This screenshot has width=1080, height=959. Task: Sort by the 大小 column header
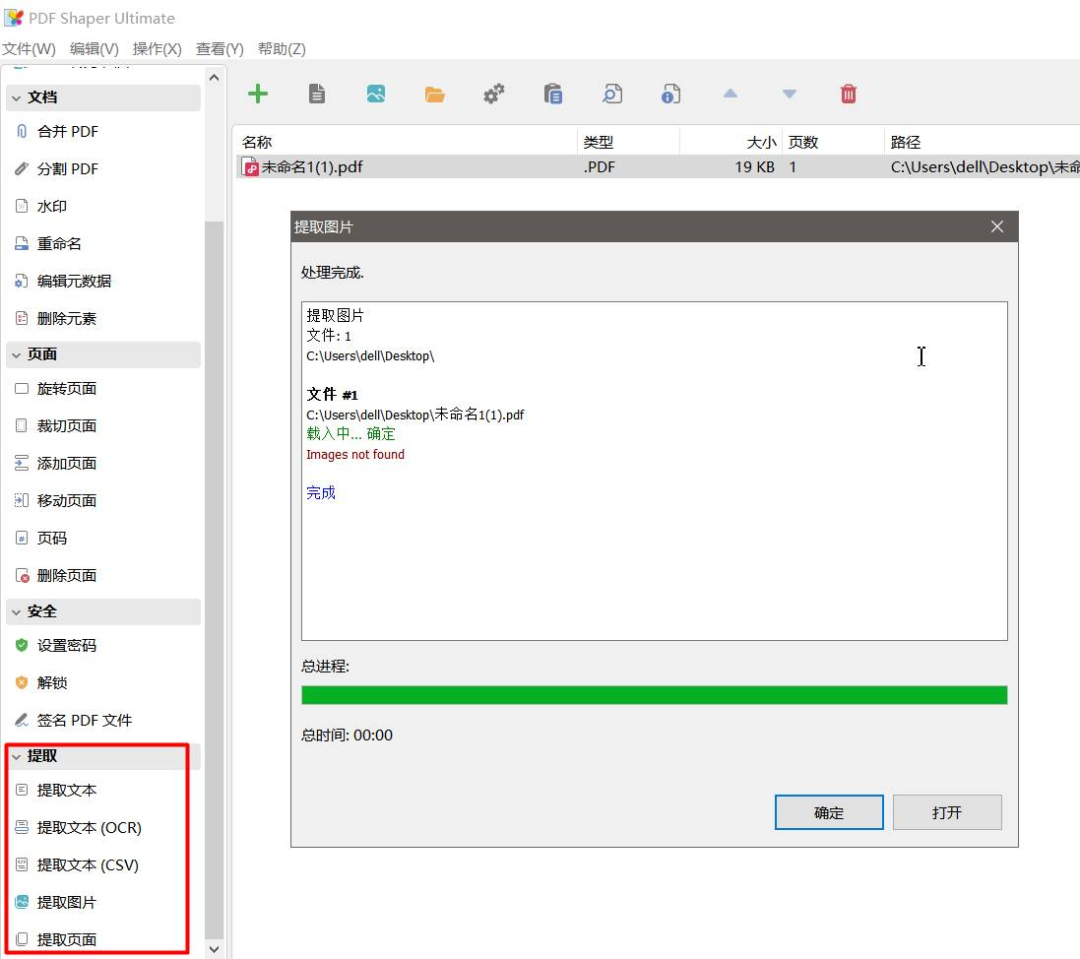[x=731, y=142]
